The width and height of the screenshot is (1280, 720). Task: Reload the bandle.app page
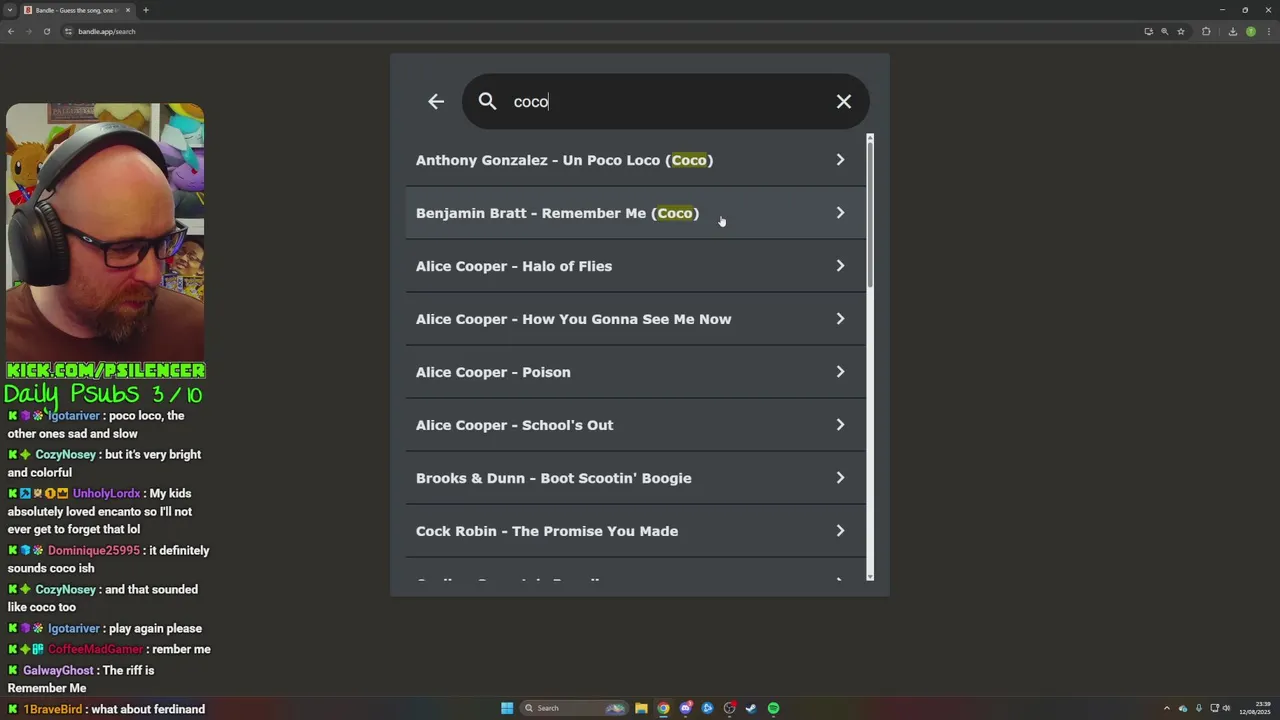46,31
